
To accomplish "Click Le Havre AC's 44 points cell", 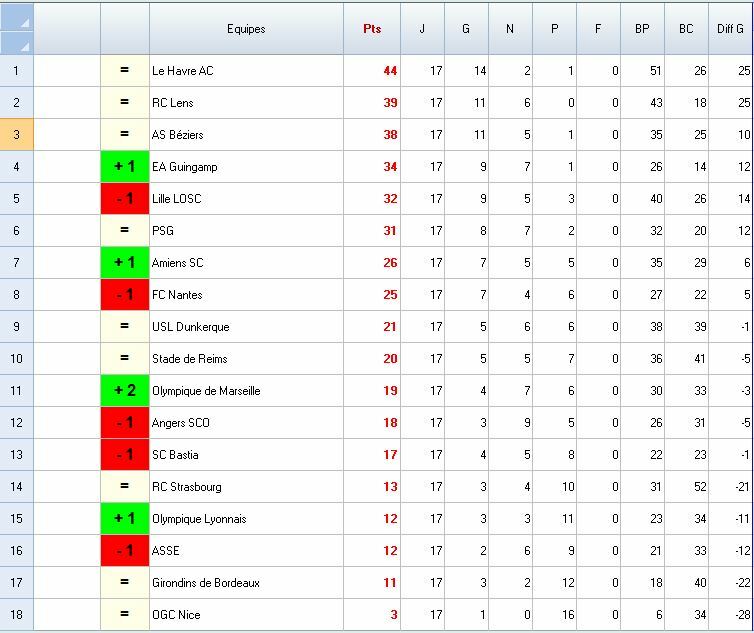I will pyautogui.click(x=372, y=71).
